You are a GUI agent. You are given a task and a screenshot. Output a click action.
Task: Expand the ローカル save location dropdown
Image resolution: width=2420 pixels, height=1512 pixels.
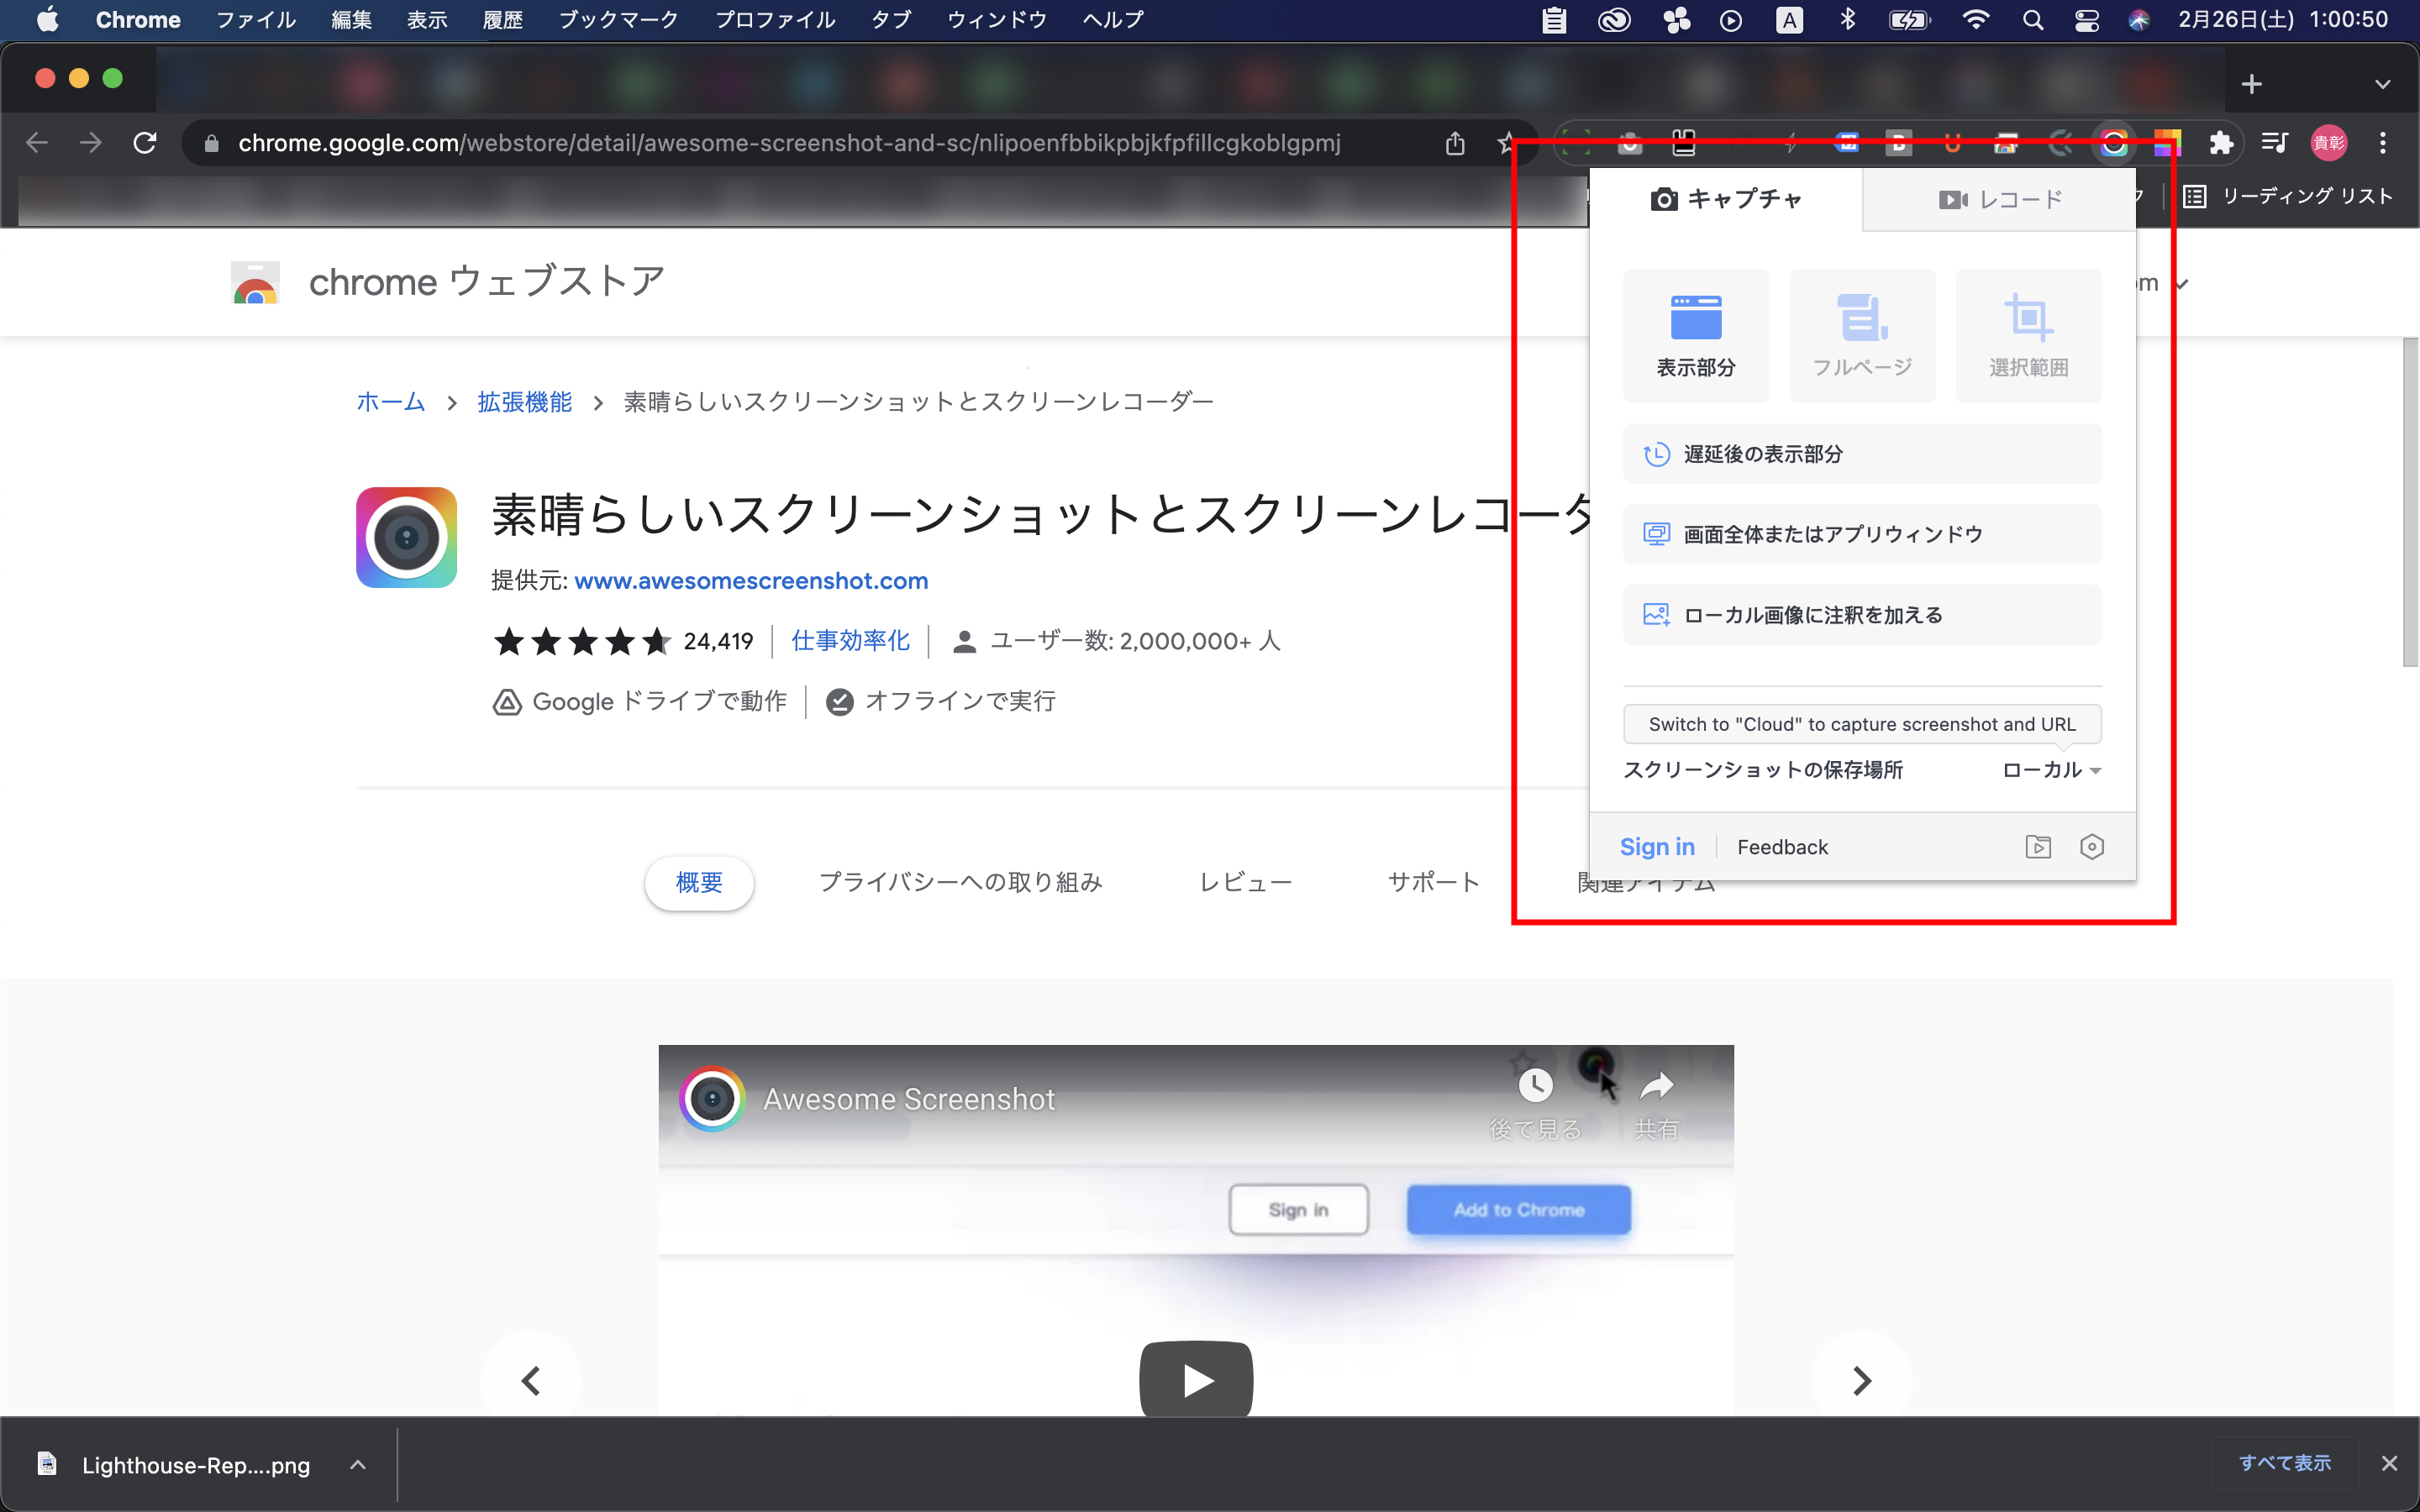point(2051,770)
